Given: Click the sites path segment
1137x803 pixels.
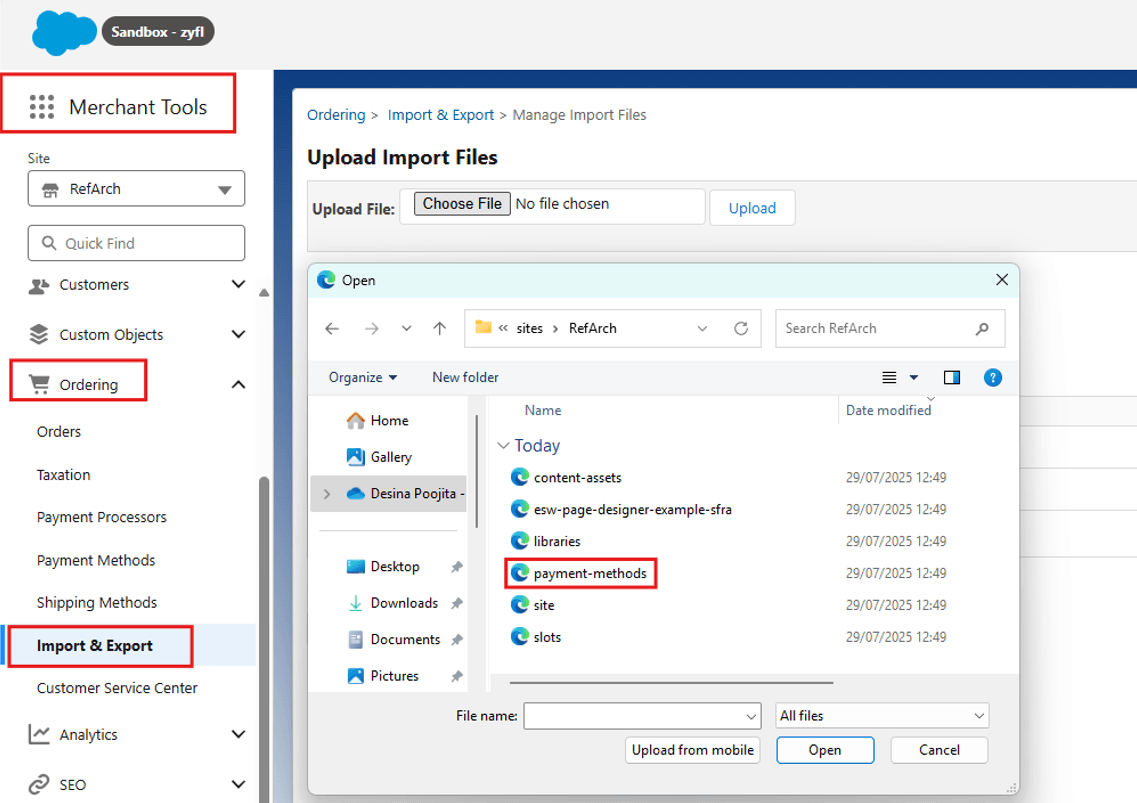Looking at the screenshot, I should pos(529,329).
